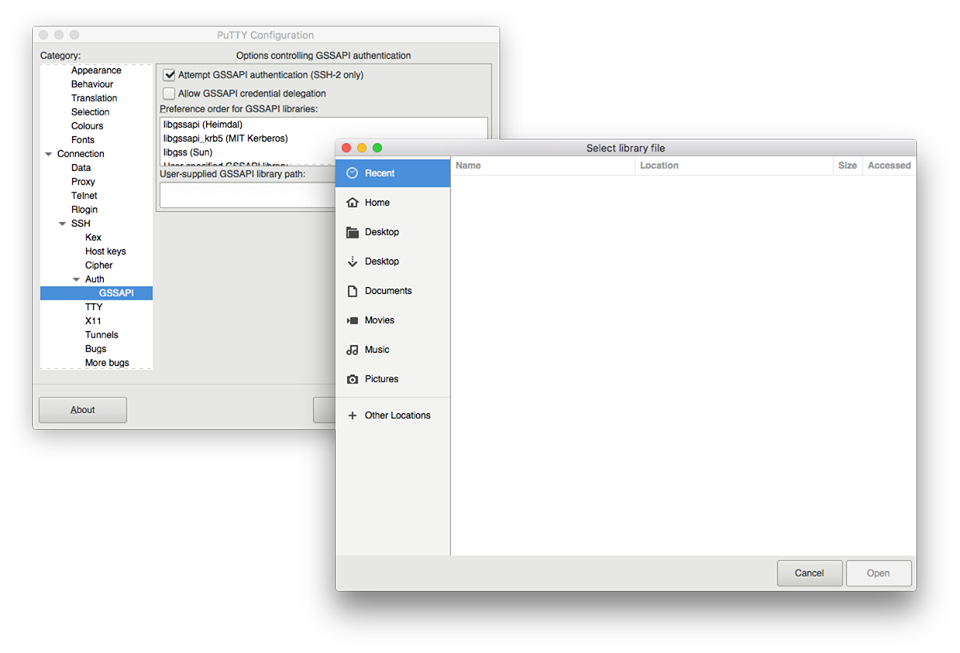Click the User-supplied GSSAPI library path field
Screen dimensions: 960x653
pyautogui.click(x=245, y=195)
